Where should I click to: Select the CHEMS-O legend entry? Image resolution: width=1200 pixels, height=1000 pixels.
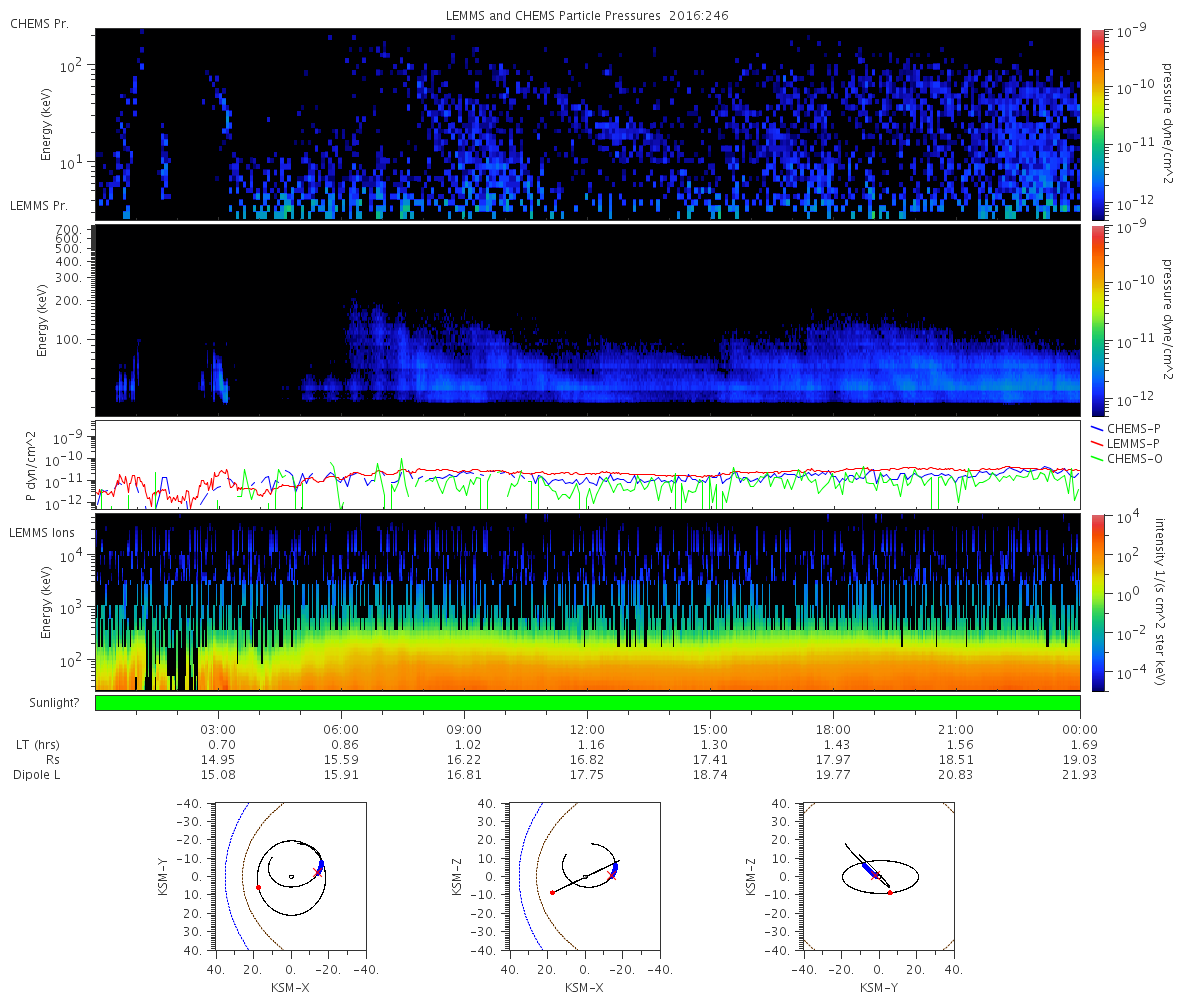pos(1128,458)
